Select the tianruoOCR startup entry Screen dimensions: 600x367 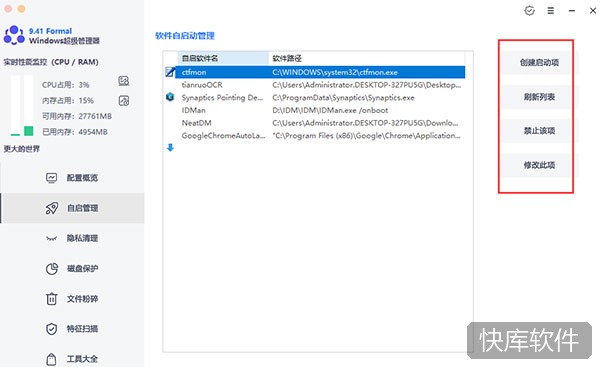coord(320,85)
